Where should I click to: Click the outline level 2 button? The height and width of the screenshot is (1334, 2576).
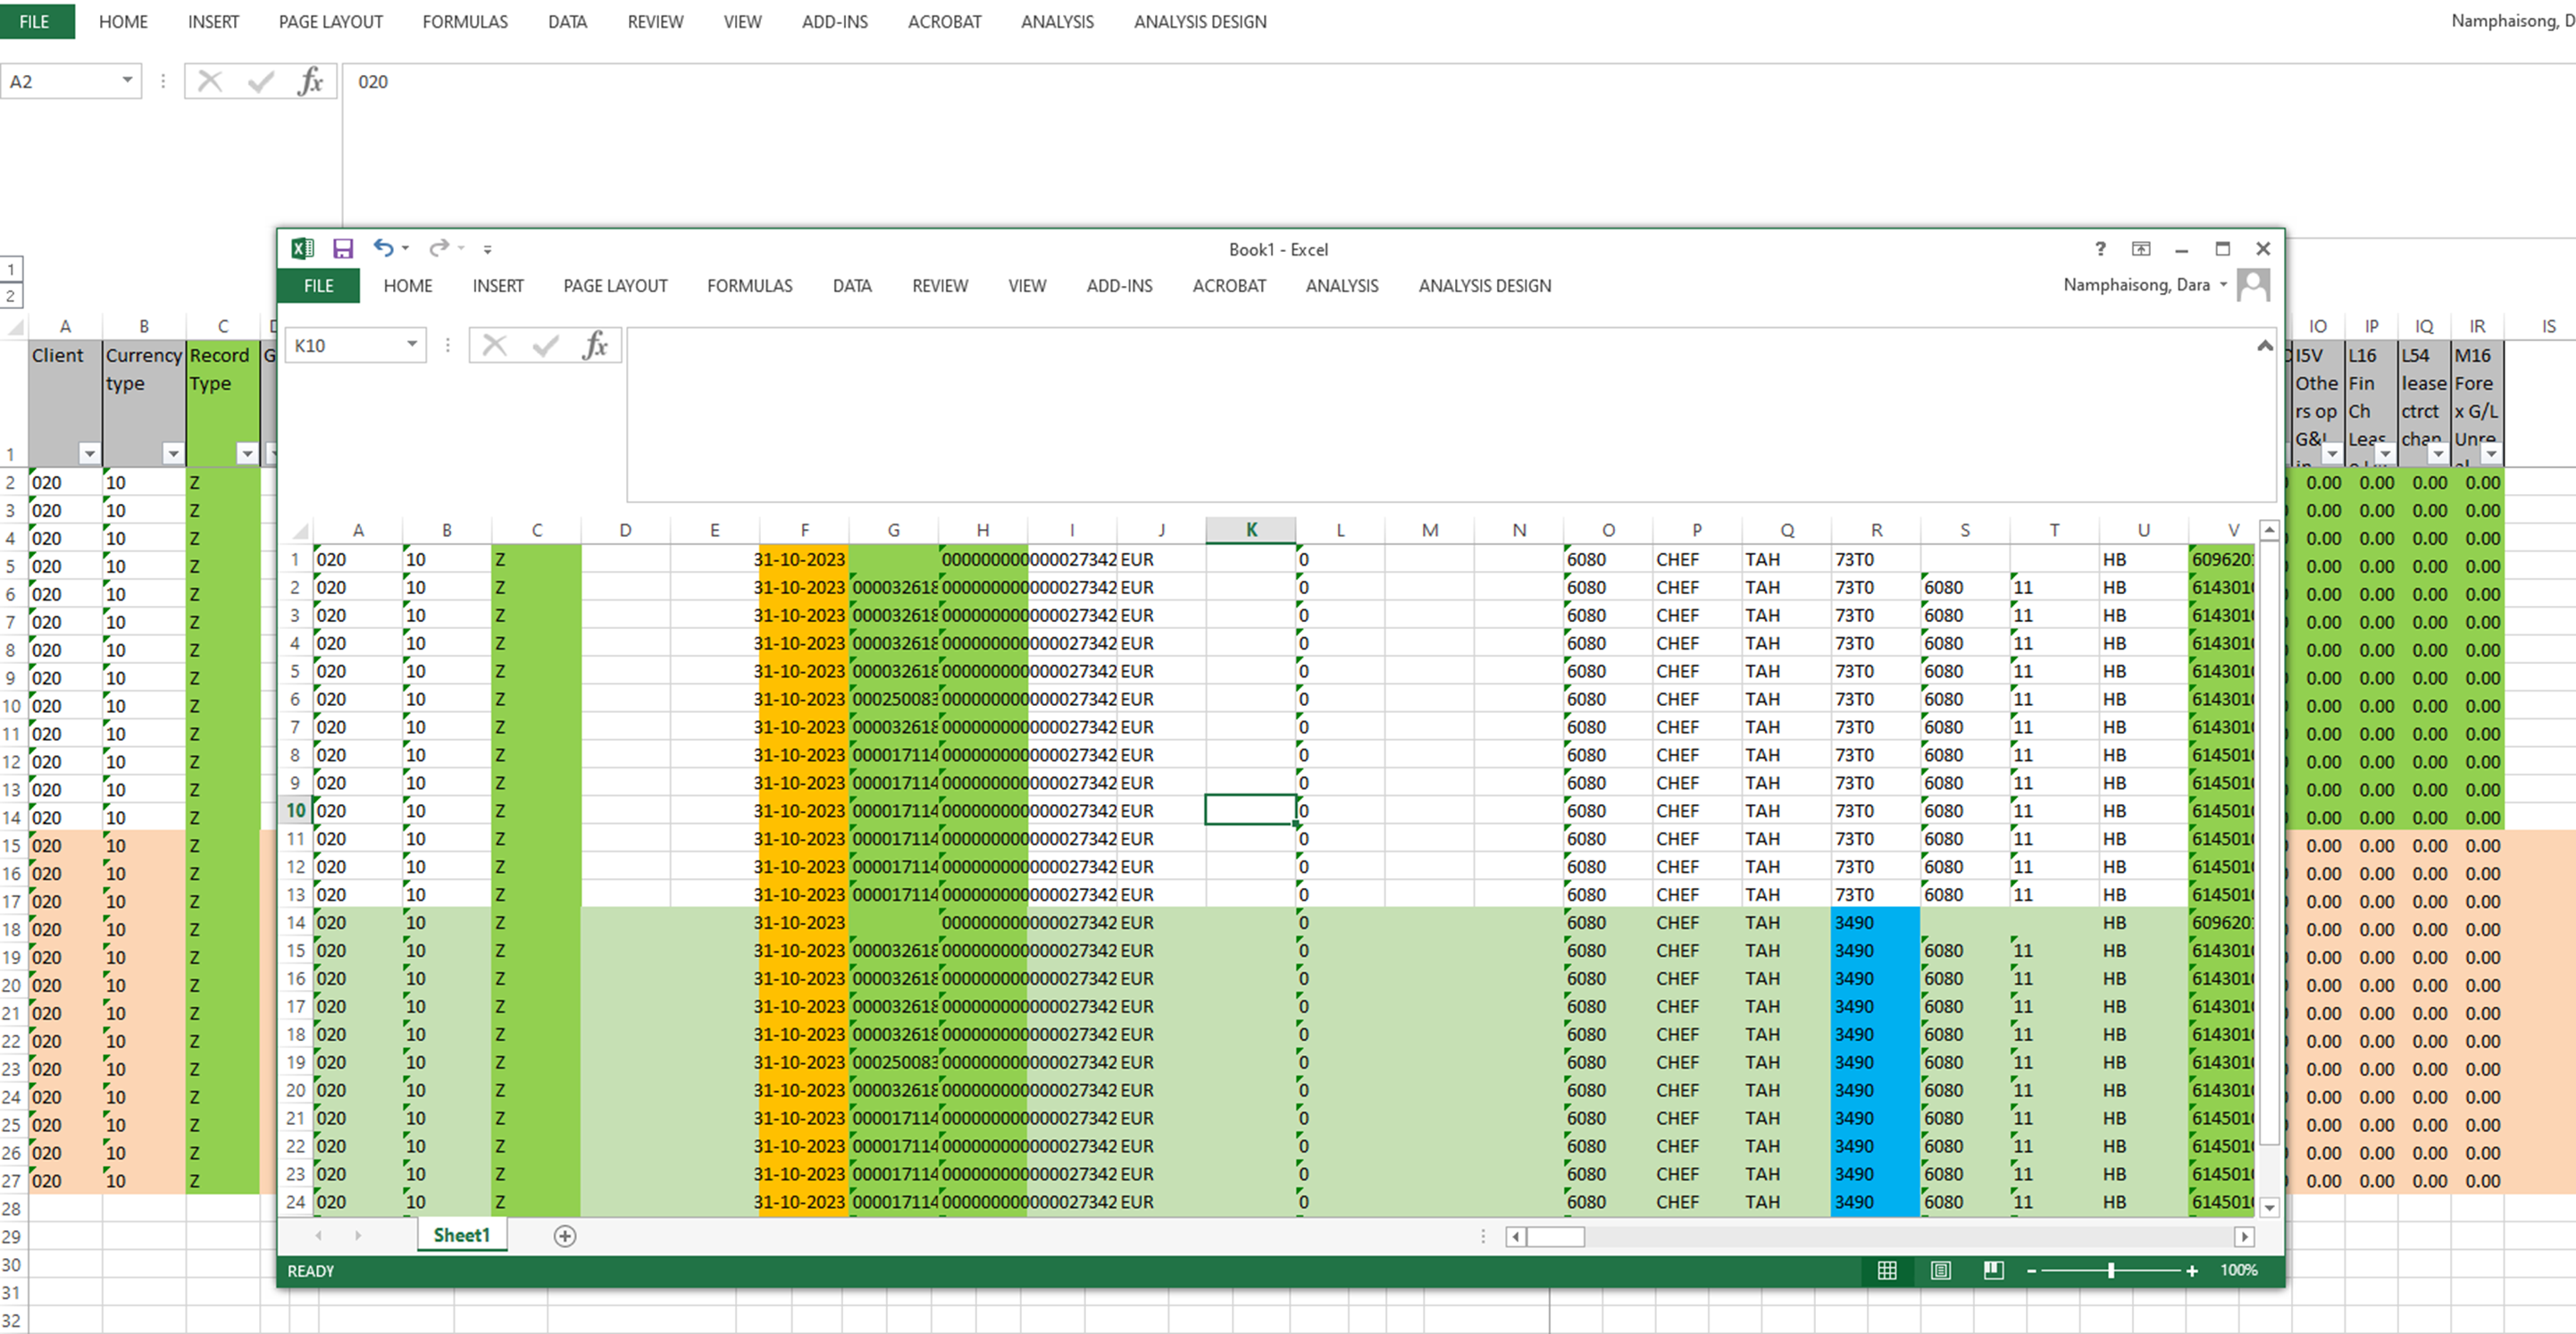pos(11,296)
